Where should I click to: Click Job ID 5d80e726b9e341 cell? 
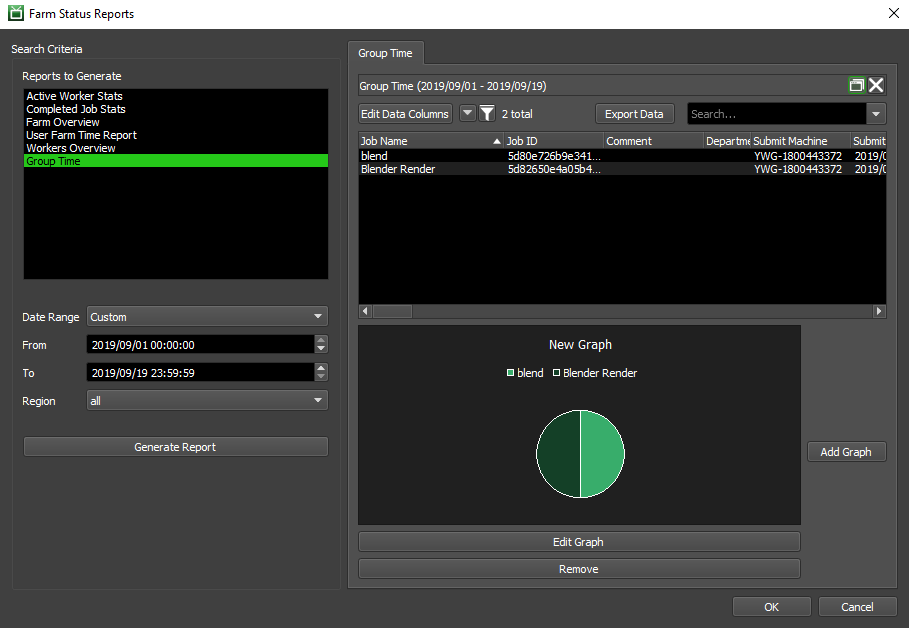554,155
